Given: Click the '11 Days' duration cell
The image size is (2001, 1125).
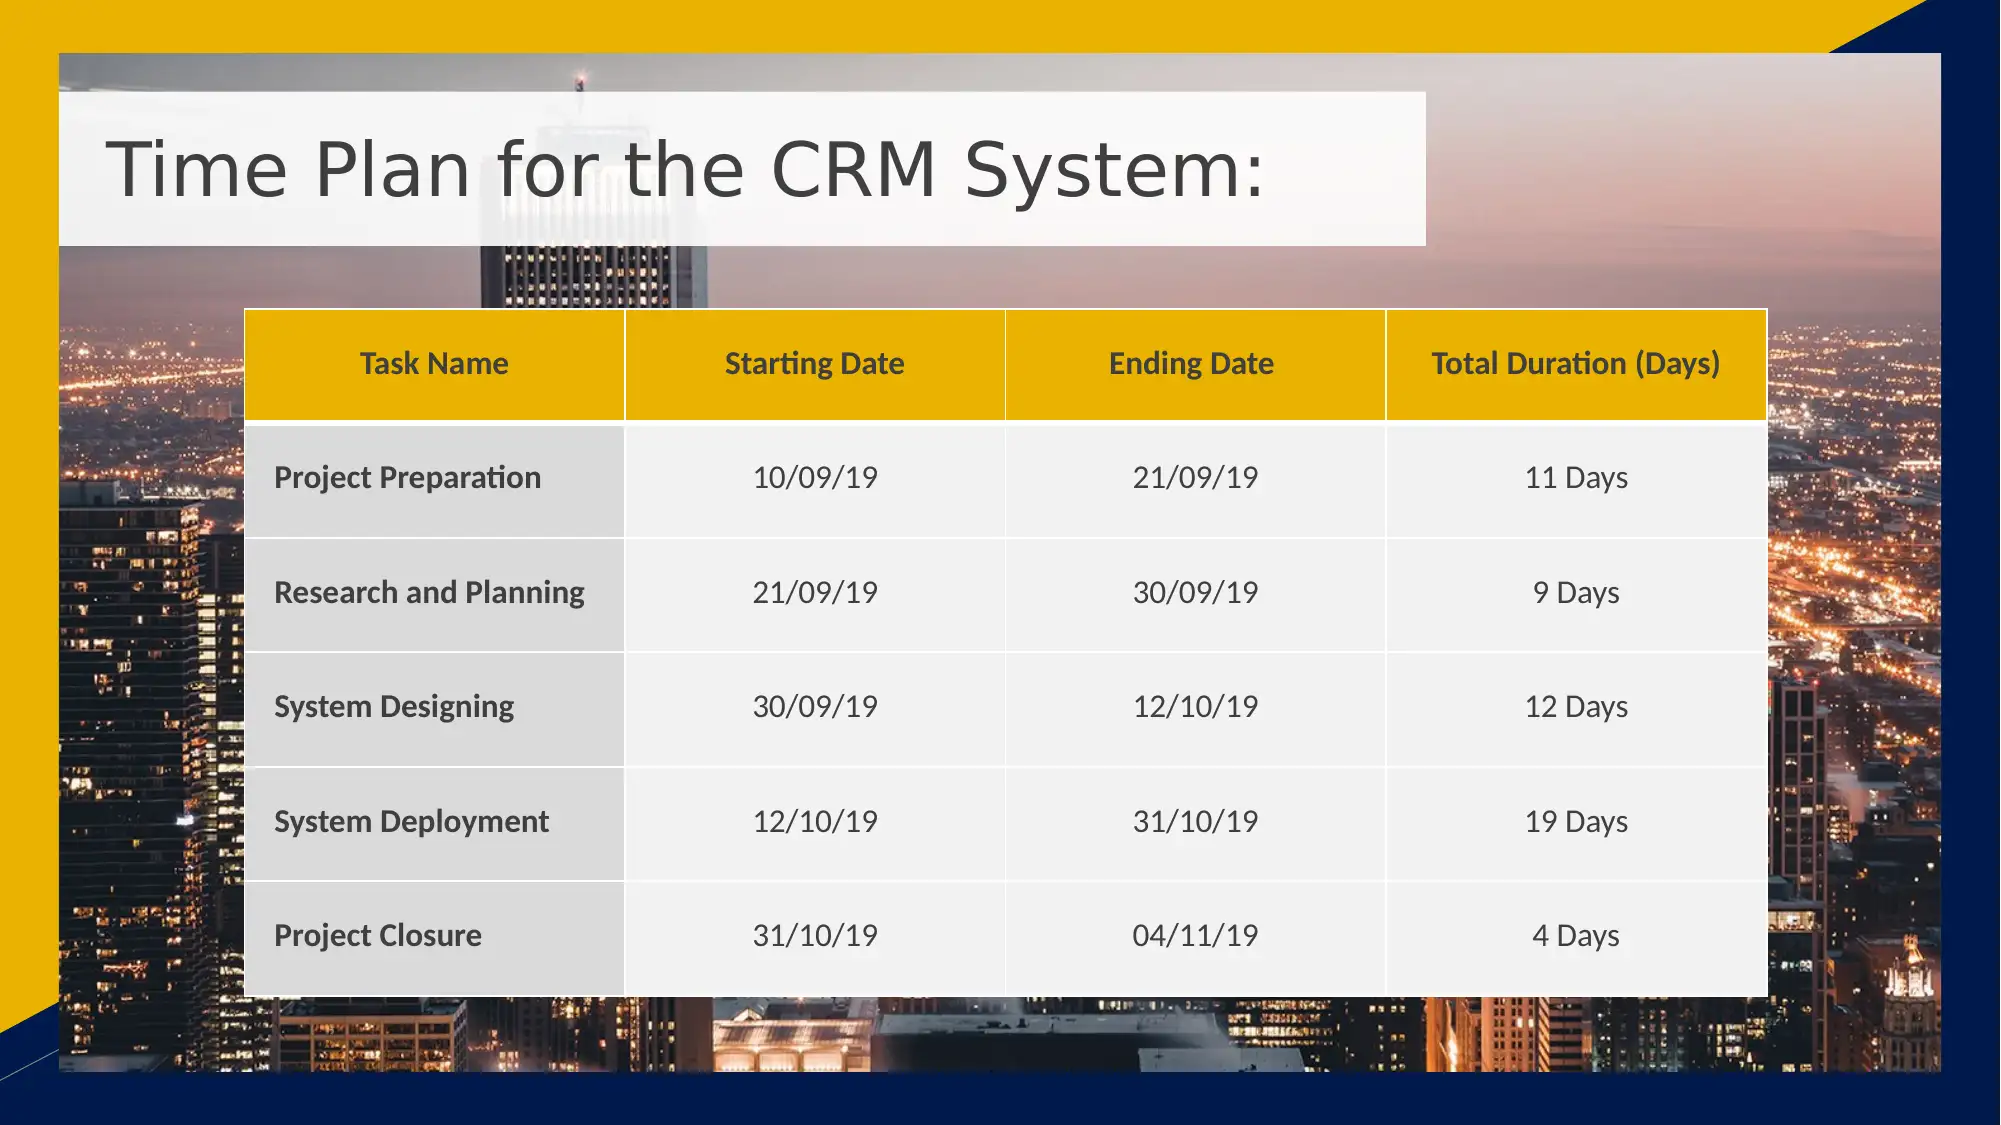Looking at the screenshot, I should pos(1576,480).
